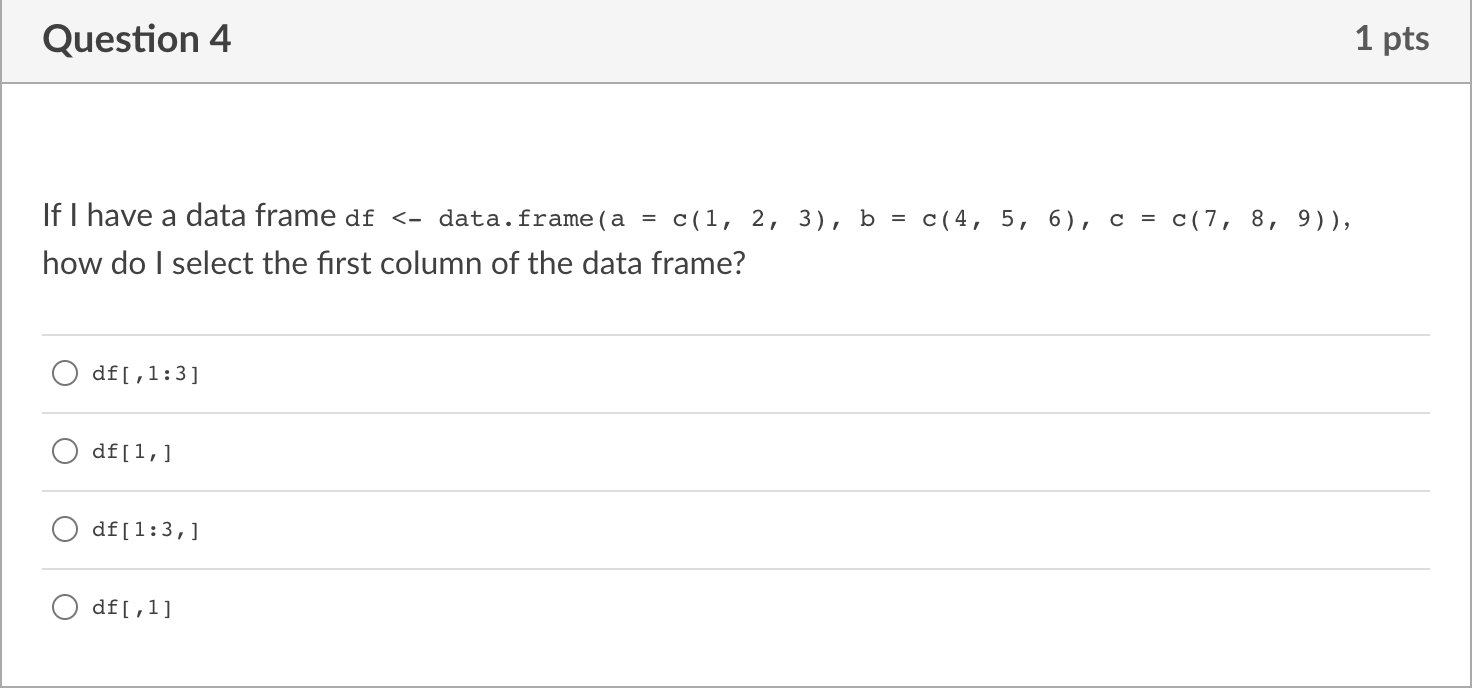Viewport: 1476px width, 692px height.
Task: Pick the df[,1] radio button
Action: point(65,608)
